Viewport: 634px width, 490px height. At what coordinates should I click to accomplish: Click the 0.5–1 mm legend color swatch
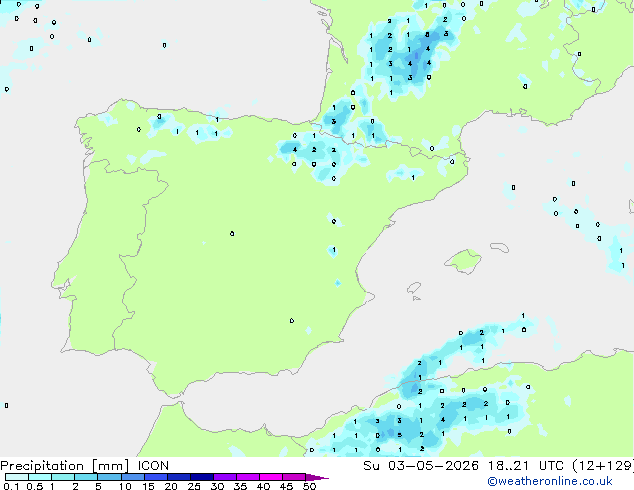pos(40,477)
